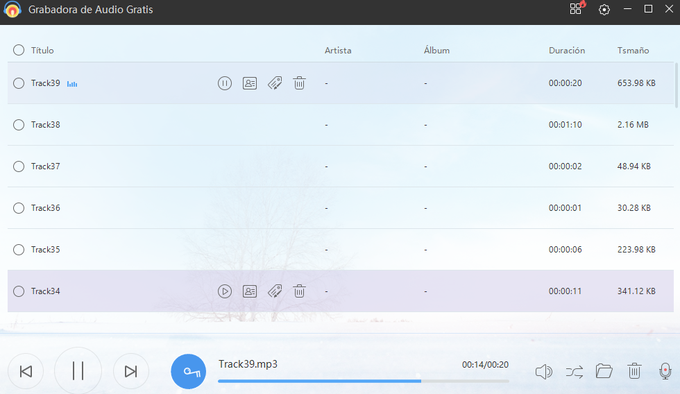
Task: Select the Track37 checkbox
Action: [19, 166]
